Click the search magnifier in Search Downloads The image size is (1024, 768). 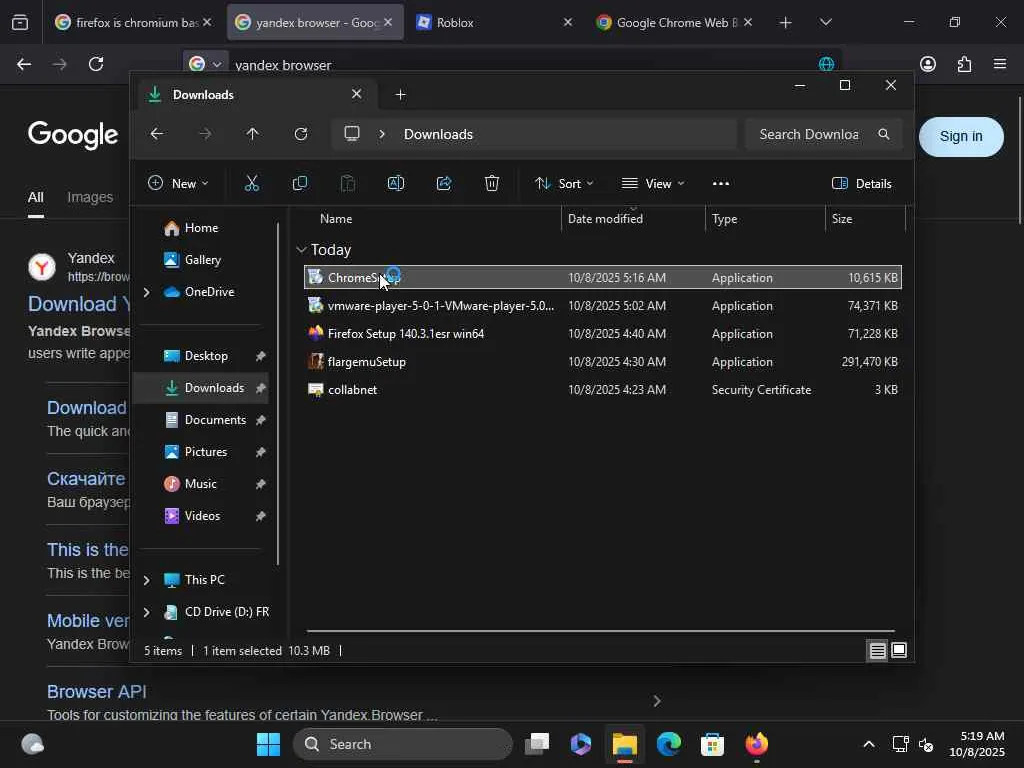[884, 134]
